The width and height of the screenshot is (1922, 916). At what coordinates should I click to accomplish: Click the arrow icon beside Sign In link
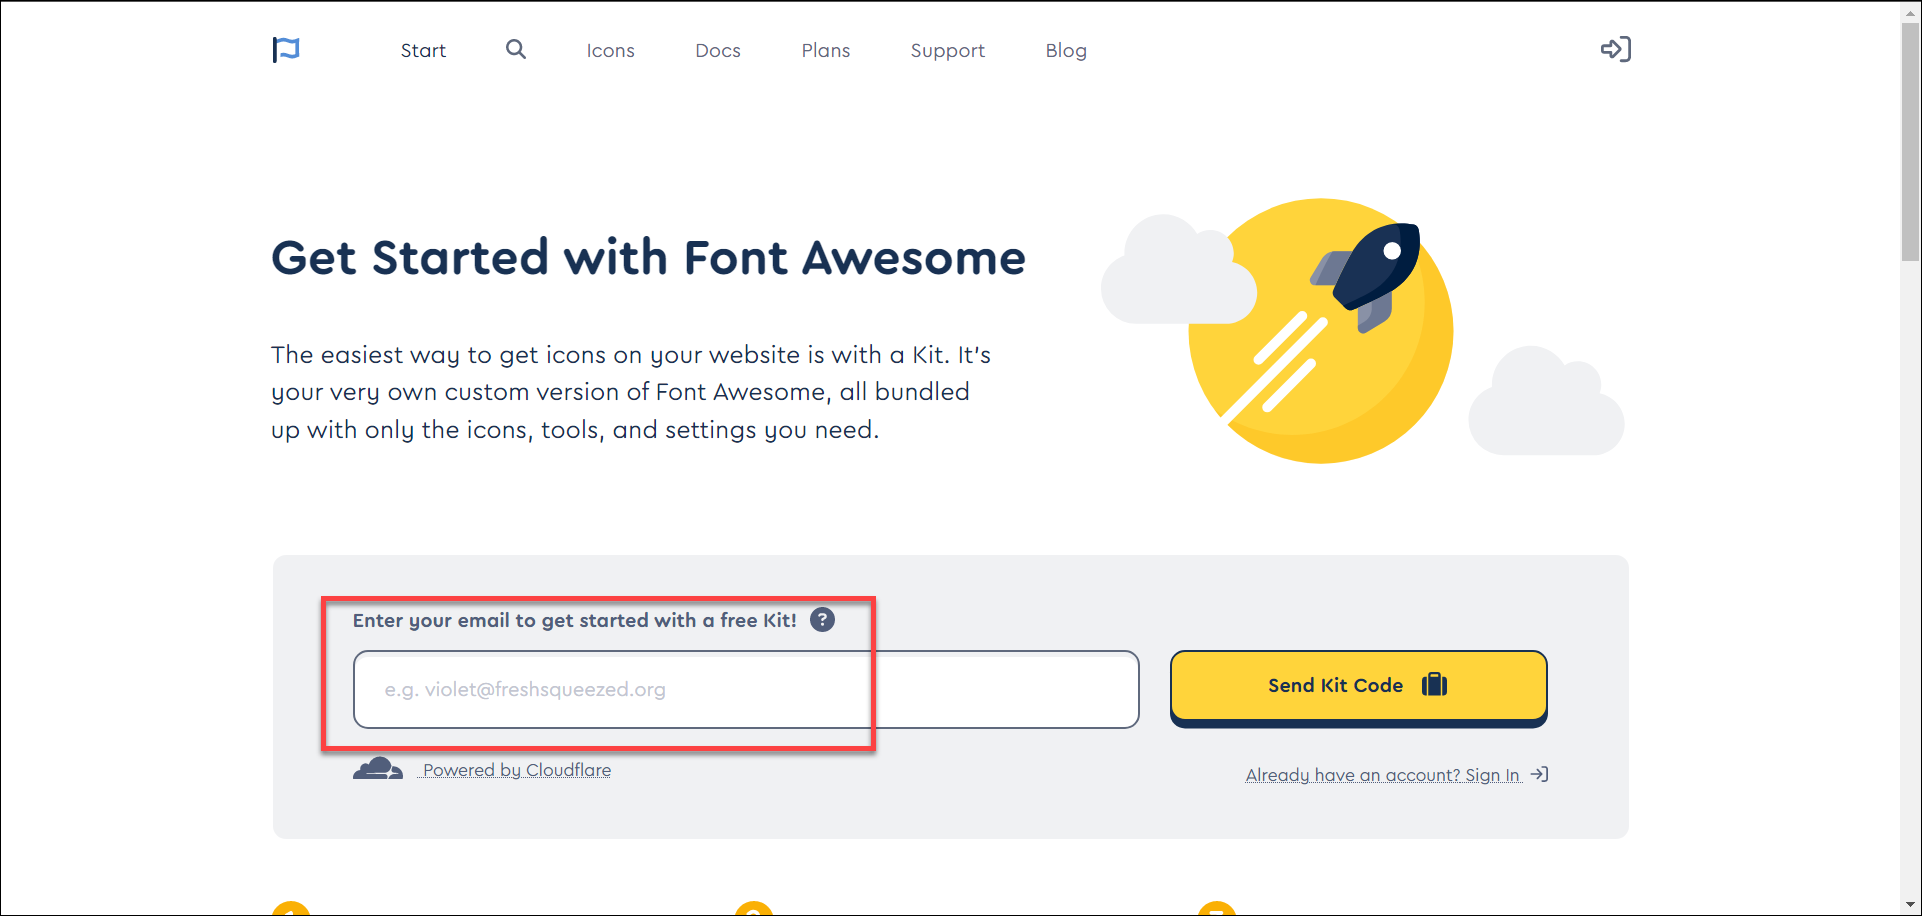coord(1540,775)
